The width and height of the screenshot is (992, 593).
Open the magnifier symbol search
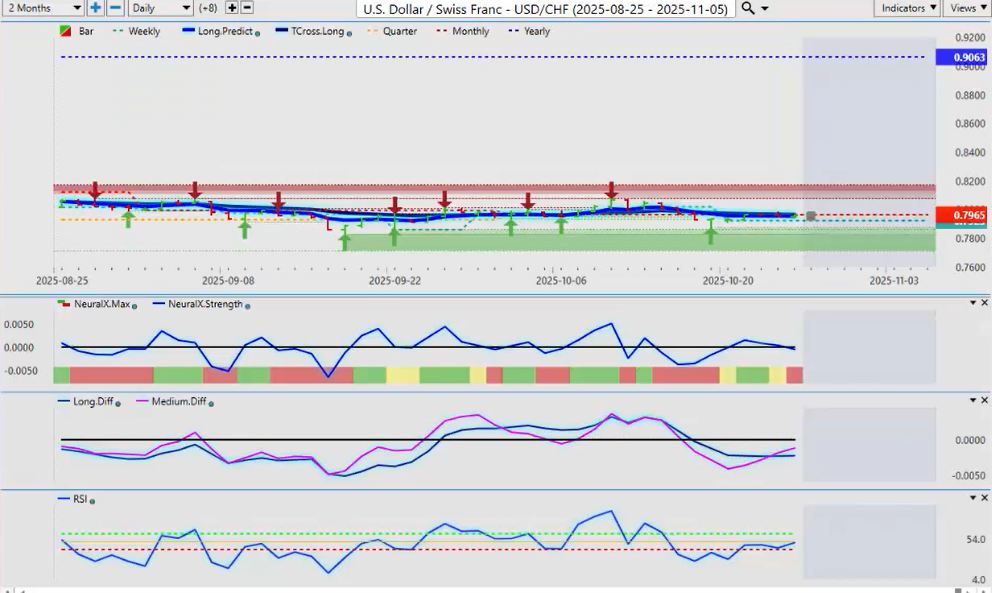click(748, 8)
